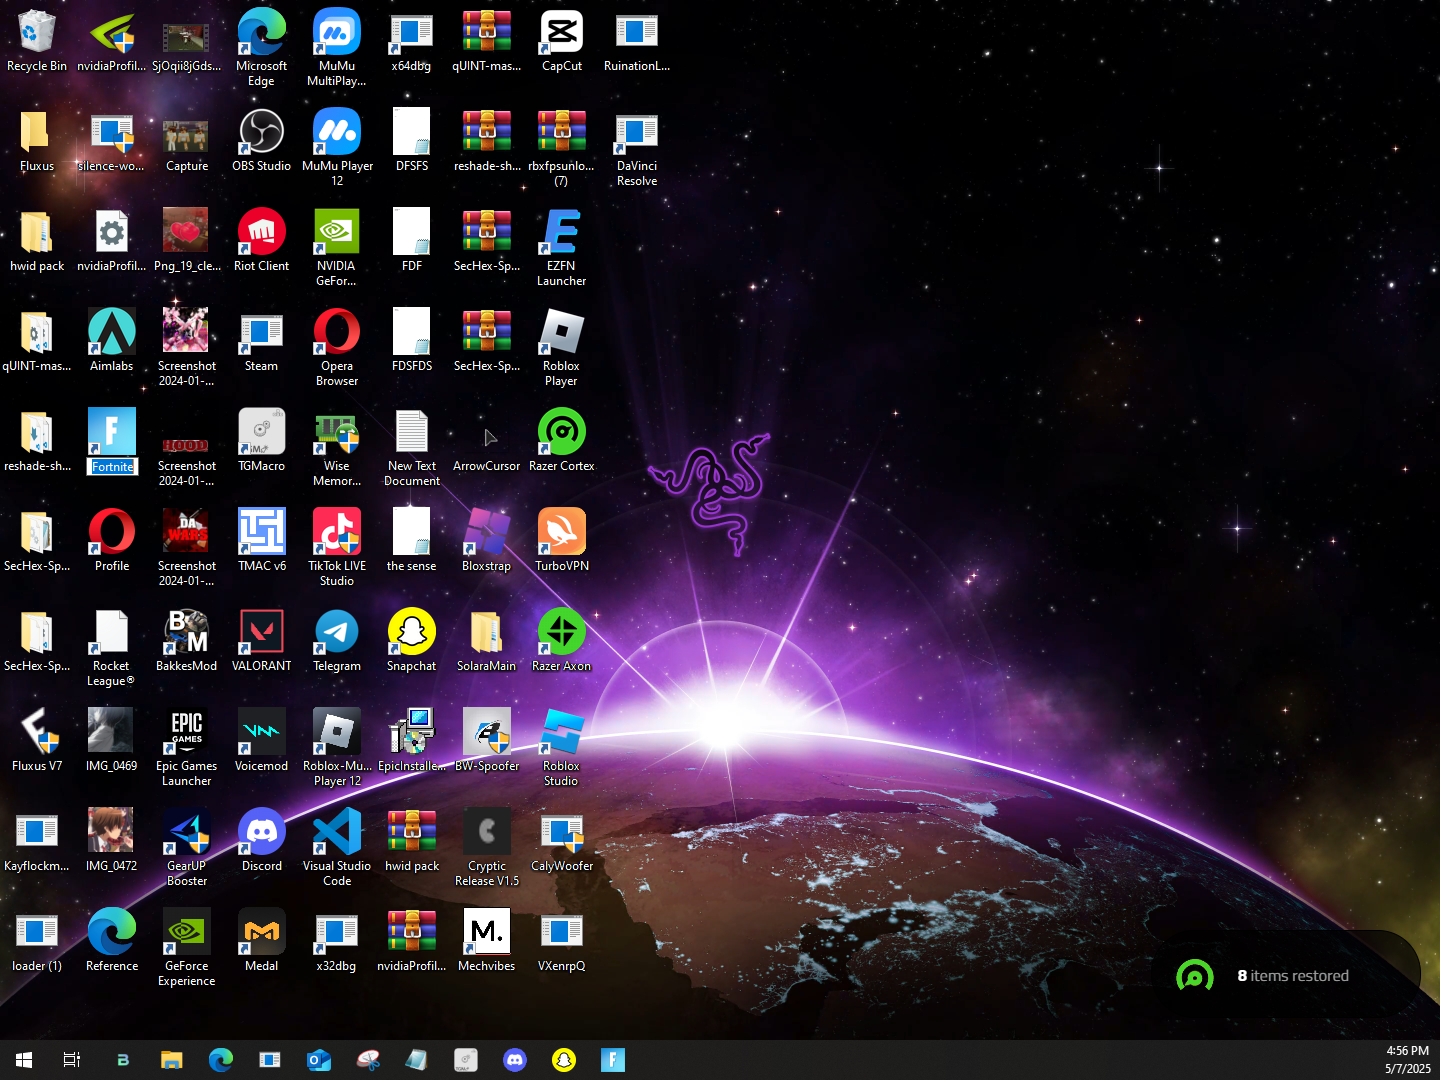Click the Razer Axon icon
This screenshot has width=1440, height=1080.
562,642
